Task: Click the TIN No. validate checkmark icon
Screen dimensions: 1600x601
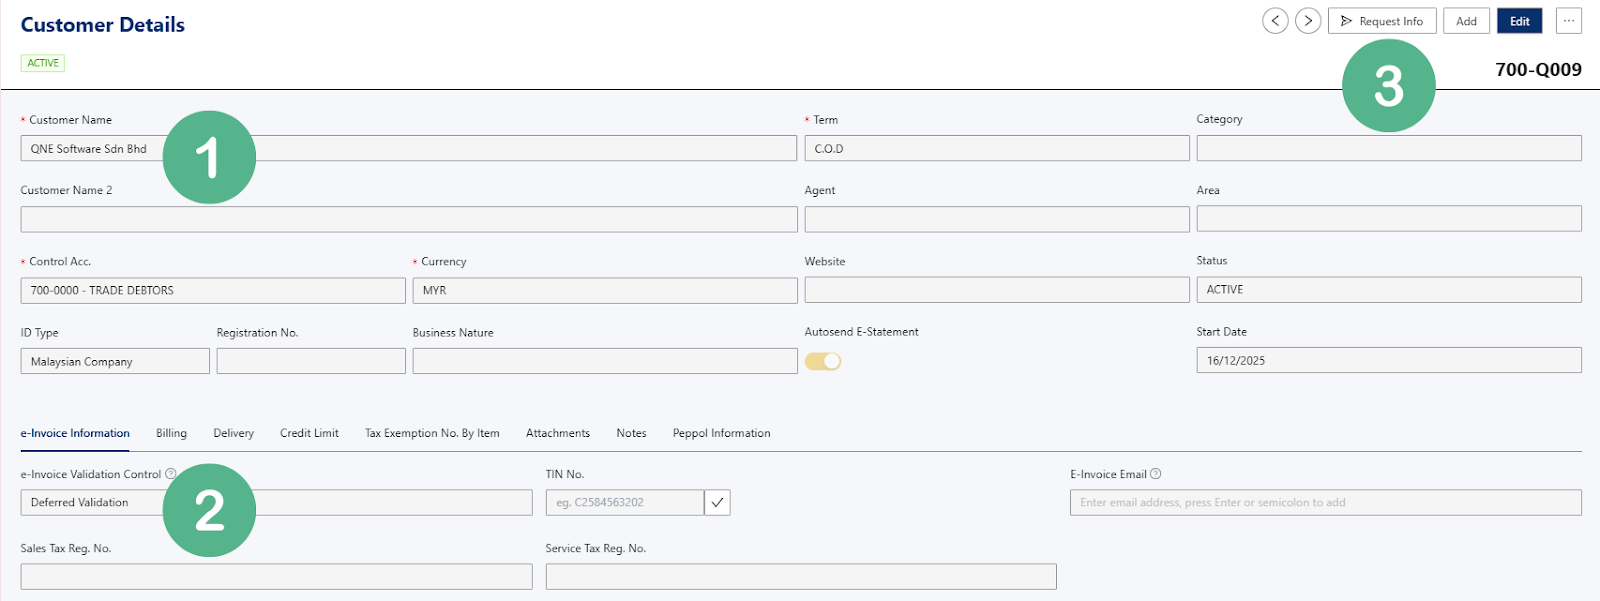Action: 717,502
